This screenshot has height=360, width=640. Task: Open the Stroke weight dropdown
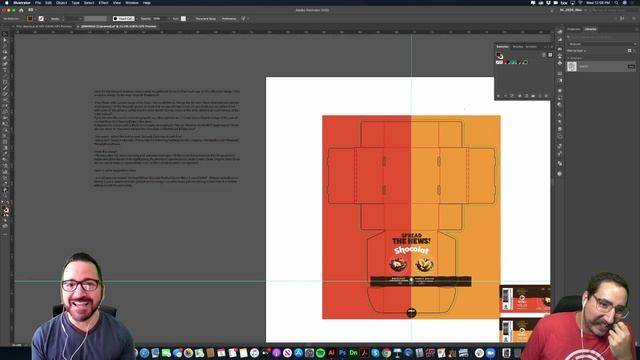point(81,19)
